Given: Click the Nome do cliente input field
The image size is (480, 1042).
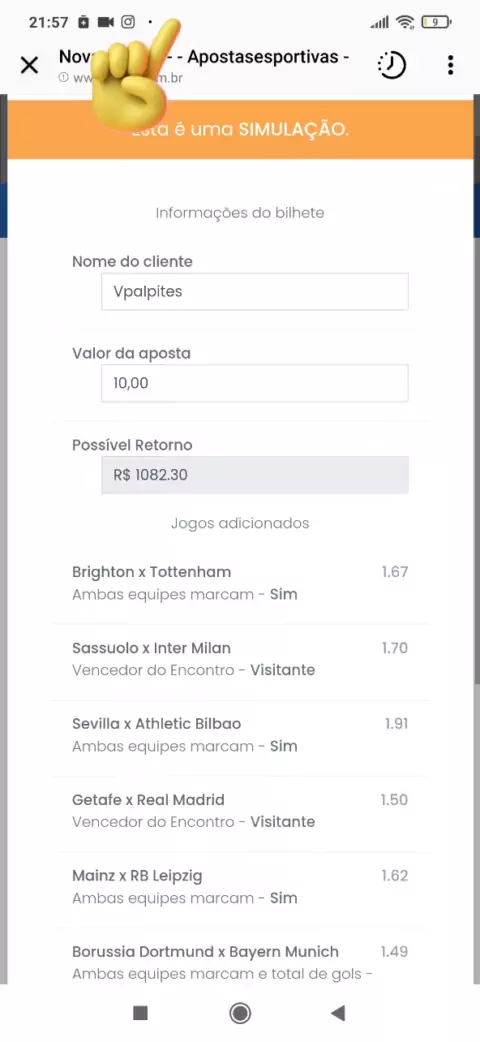Looking at the screenshot, I should coord(255,292).
